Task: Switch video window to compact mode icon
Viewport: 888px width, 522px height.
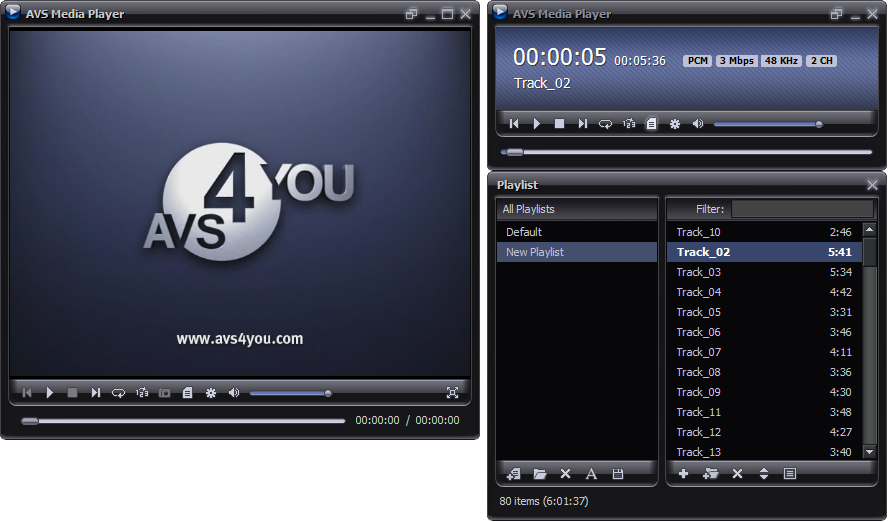Action: click(x=411, y=14)
